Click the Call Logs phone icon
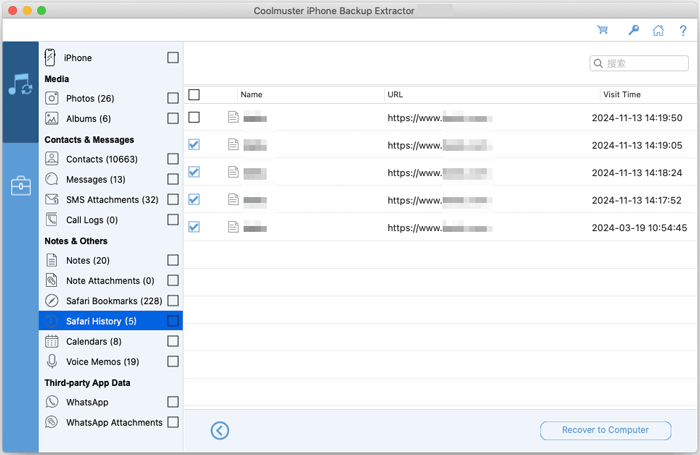The height and width of the screenshot is (455, 700). point(52,219)
